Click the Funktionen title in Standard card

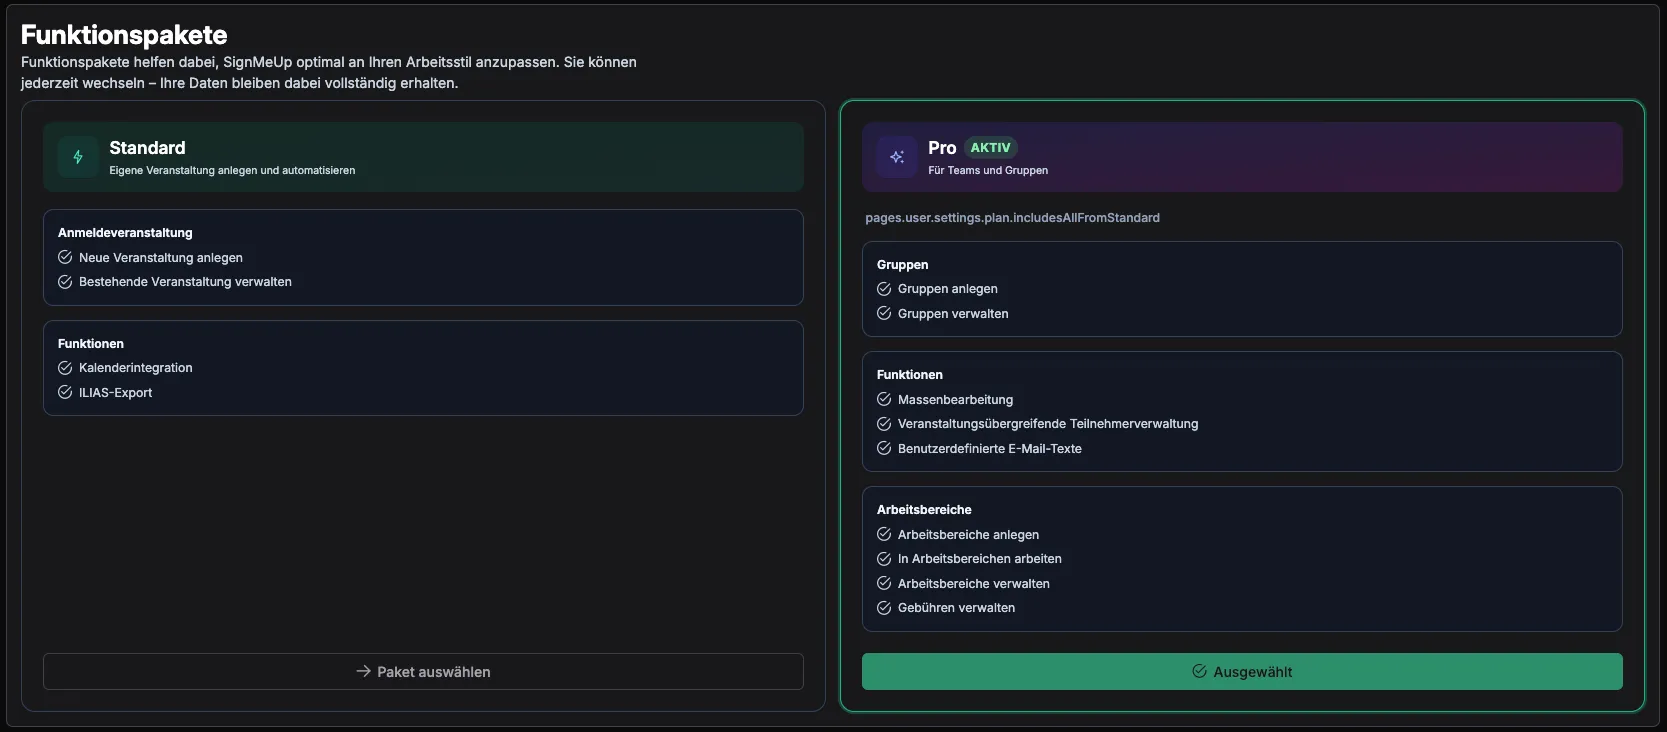[x=91, y=344]
